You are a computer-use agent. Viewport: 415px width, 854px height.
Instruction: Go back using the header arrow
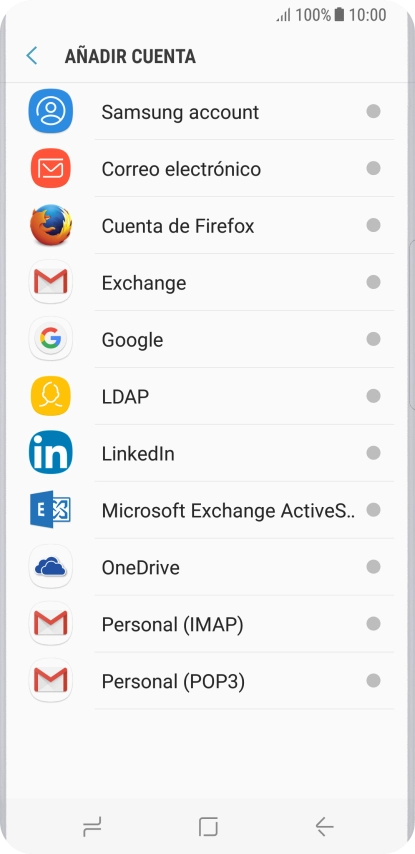click(x=32, y=56)
